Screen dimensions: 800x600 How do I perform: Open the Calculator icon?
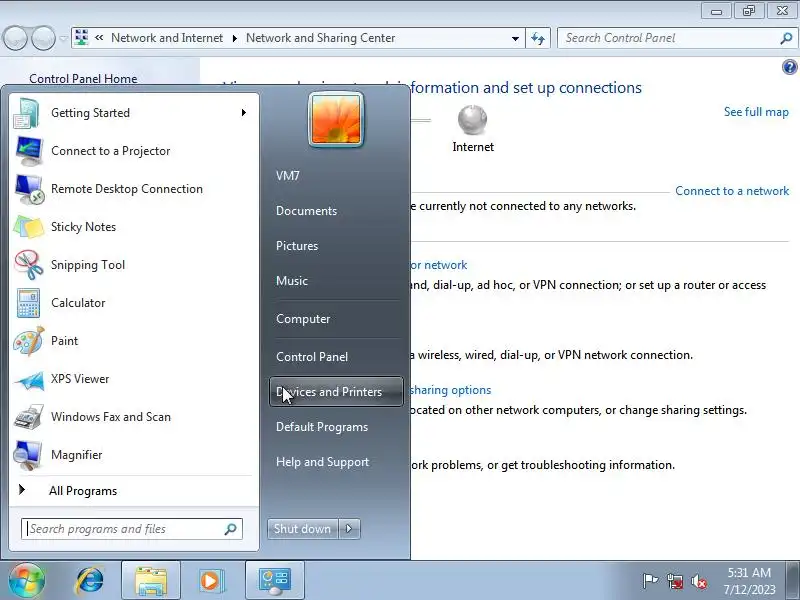(28, 303)
